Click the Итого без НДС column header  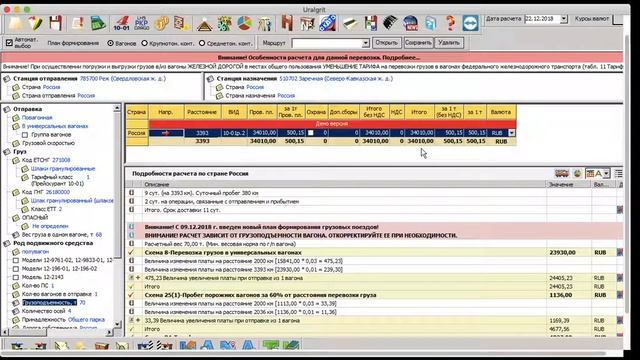[x=374, y=112]
